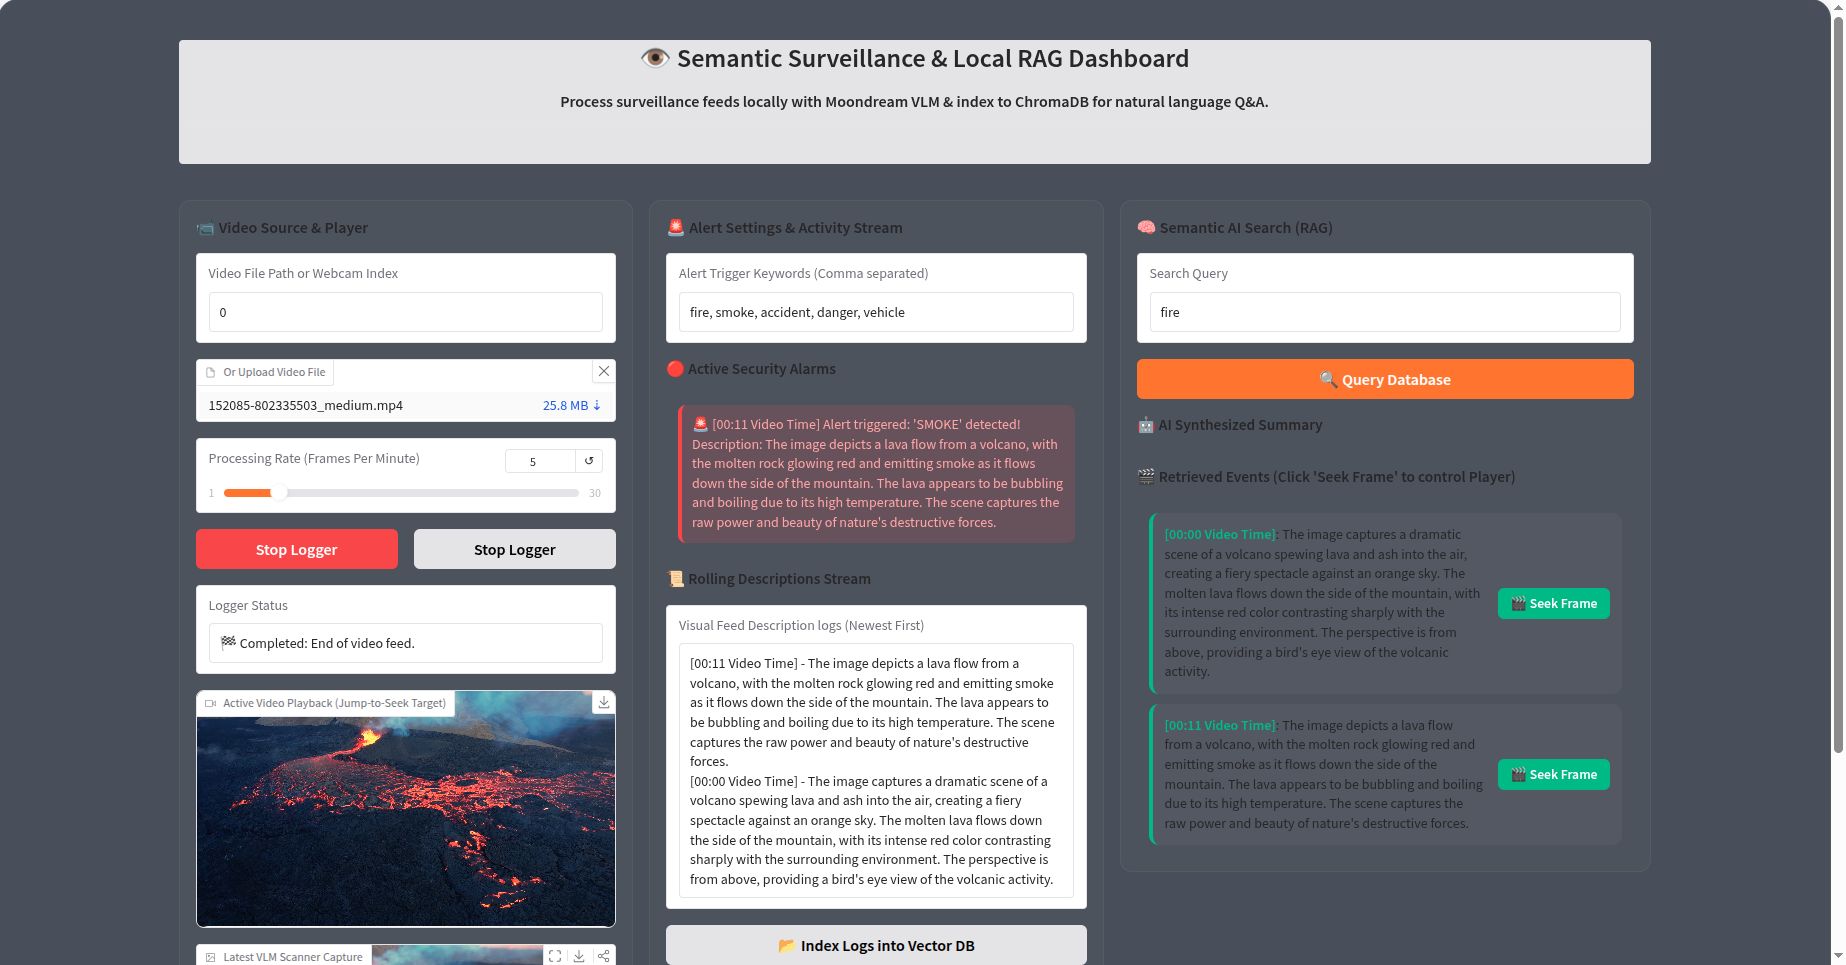Click '[00:11 Video Time]' timestamp in retrieved events

pos(1221,725)
